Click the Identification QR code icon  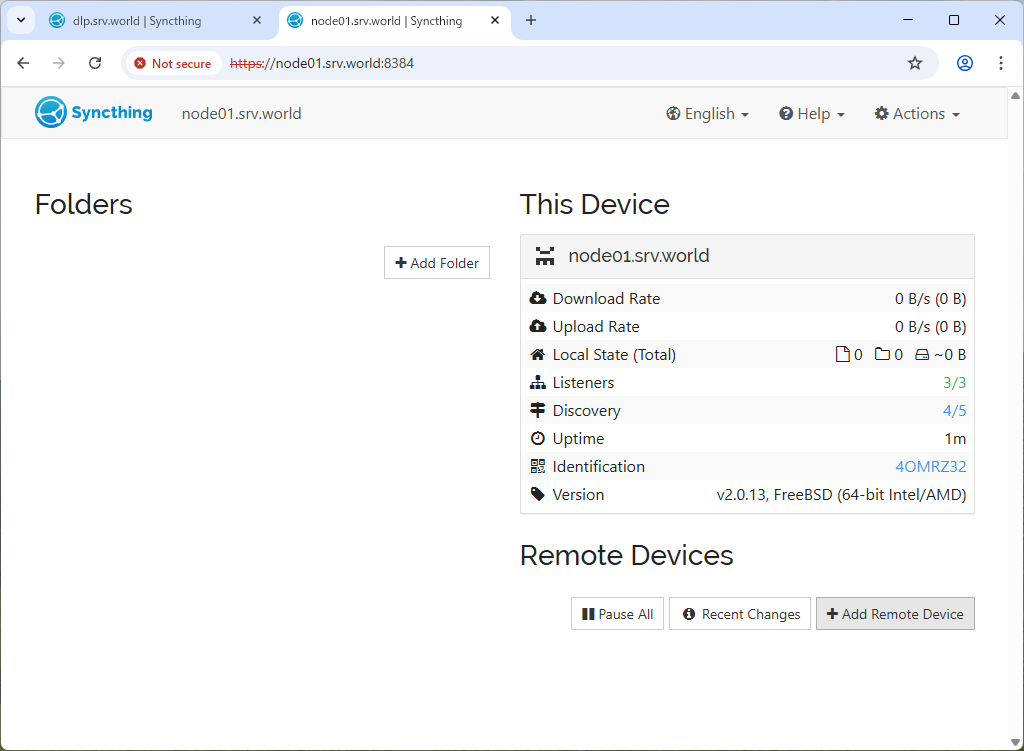click(538, 466)
